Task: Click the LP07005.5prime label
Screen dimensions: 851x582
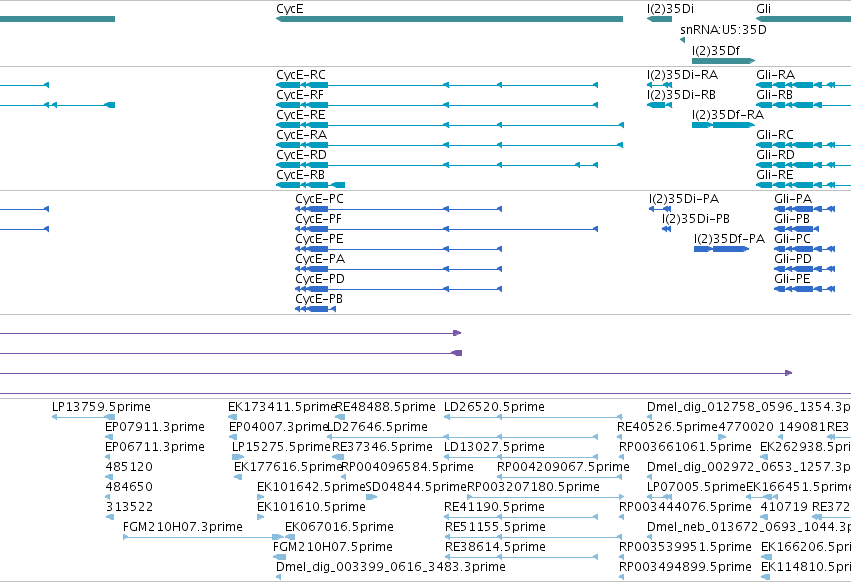Action: [x=696, y=487]
